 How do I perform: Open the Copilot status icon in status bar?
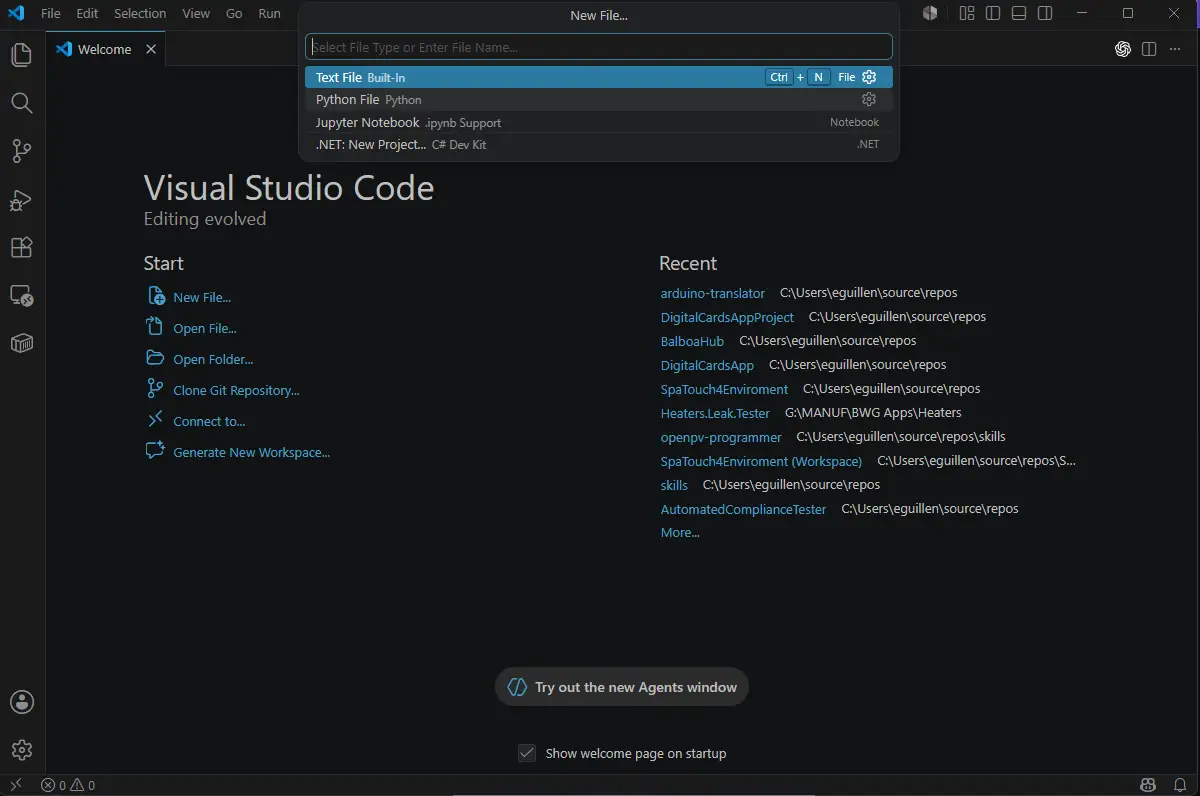pyautogui.click(x=1148, y=786)
